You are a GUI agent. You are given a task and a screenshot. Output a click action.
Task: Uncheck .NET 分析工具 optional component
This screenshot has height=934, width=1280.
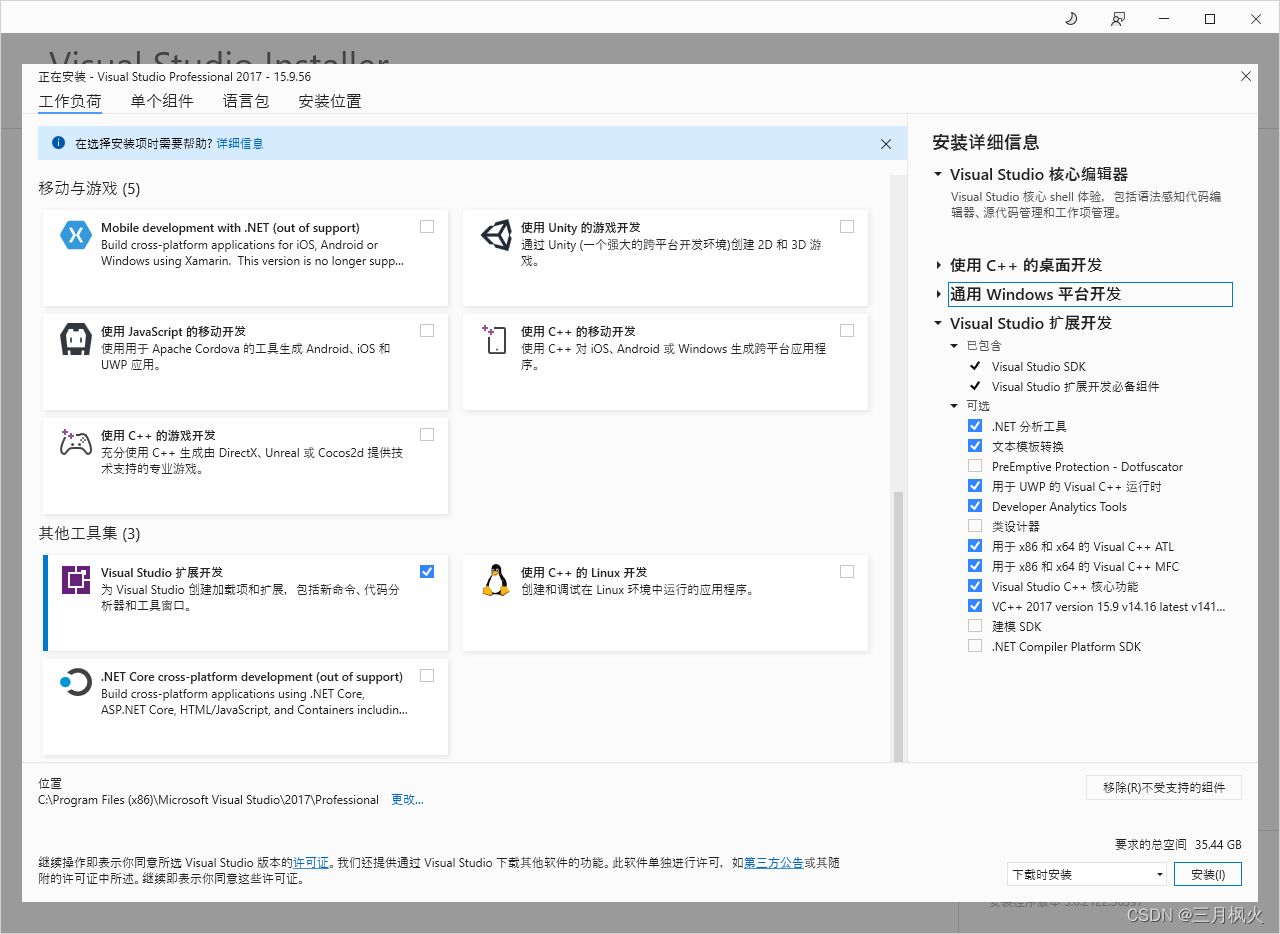click(x=975, y=426)
